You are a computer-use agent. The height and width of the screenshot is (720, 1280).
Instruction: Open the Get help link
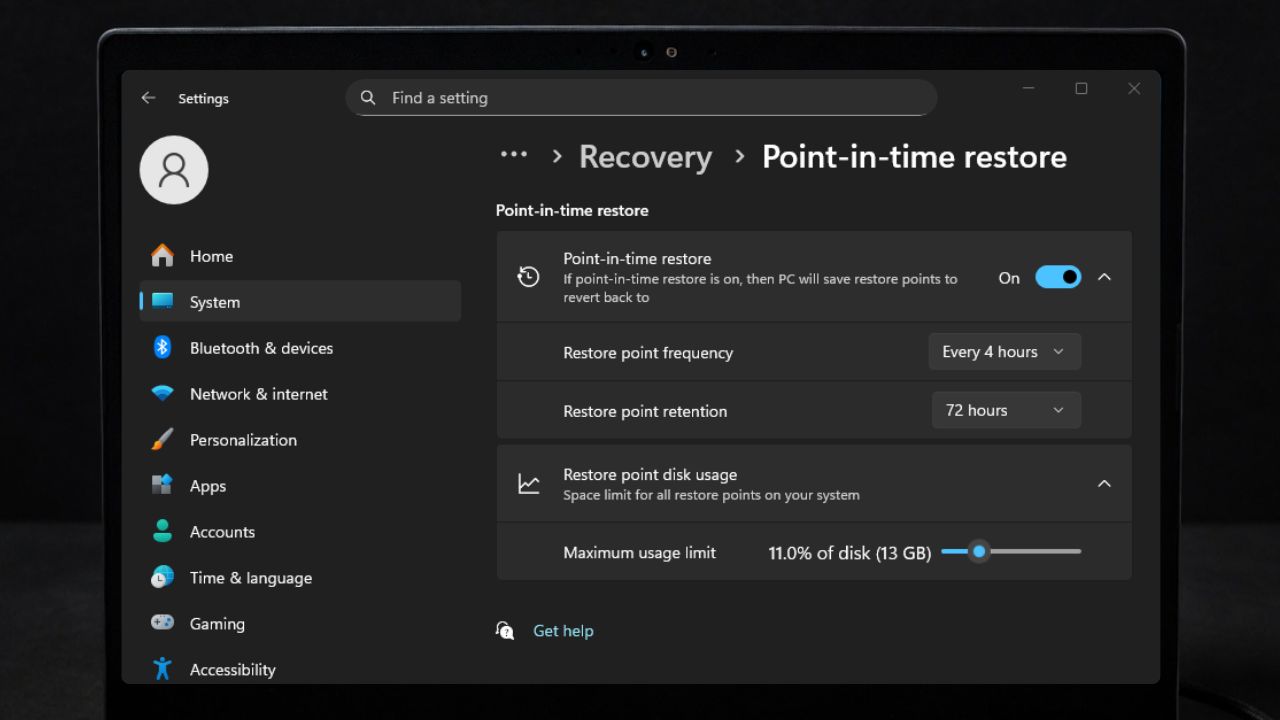coord(563,630)
